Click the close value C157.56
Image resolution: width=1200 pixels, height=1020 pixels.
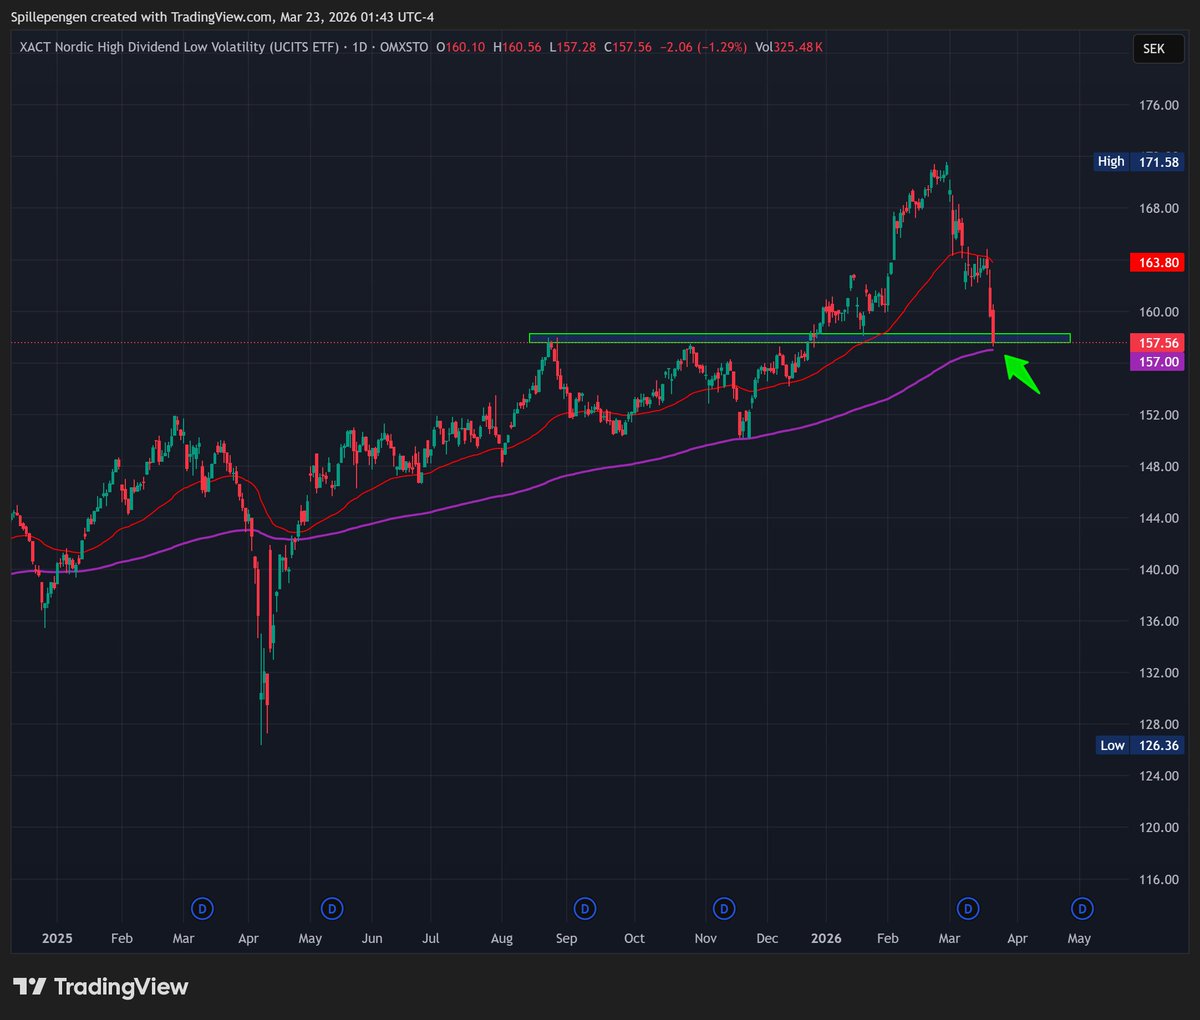[628, 47]
